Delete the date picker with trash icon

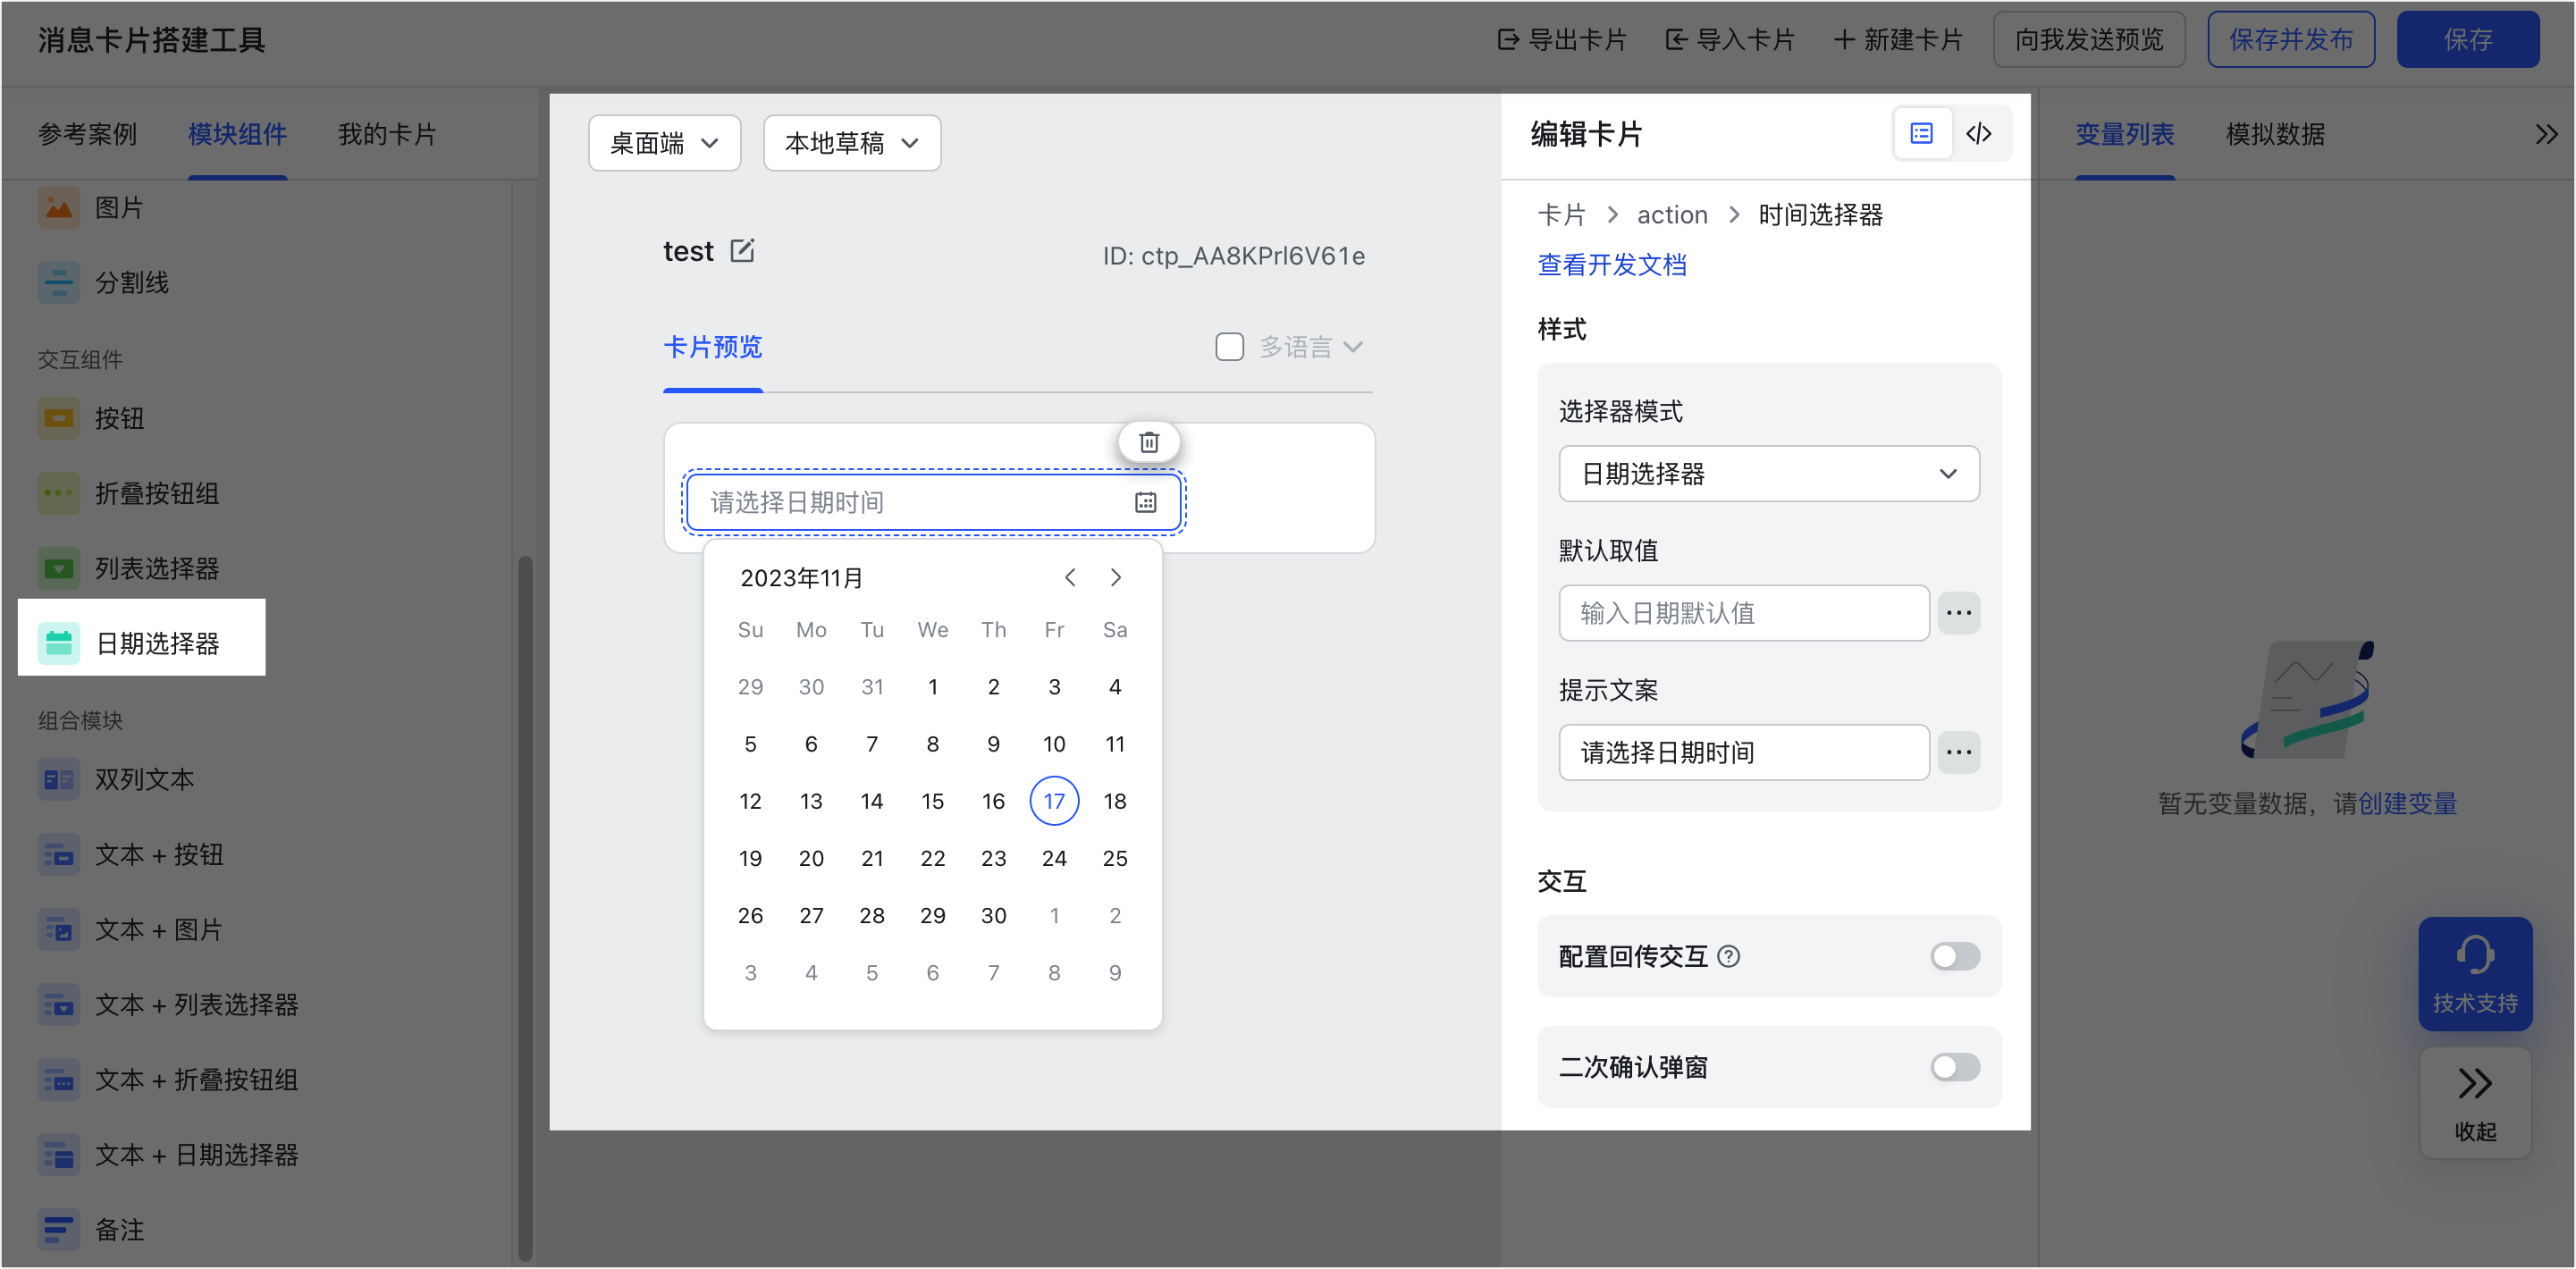(1149, 442)
